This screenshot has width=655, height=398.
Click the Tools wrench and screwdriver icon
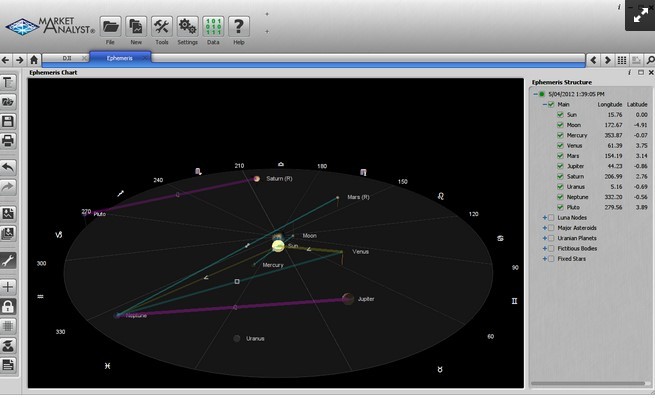point(162,27)
